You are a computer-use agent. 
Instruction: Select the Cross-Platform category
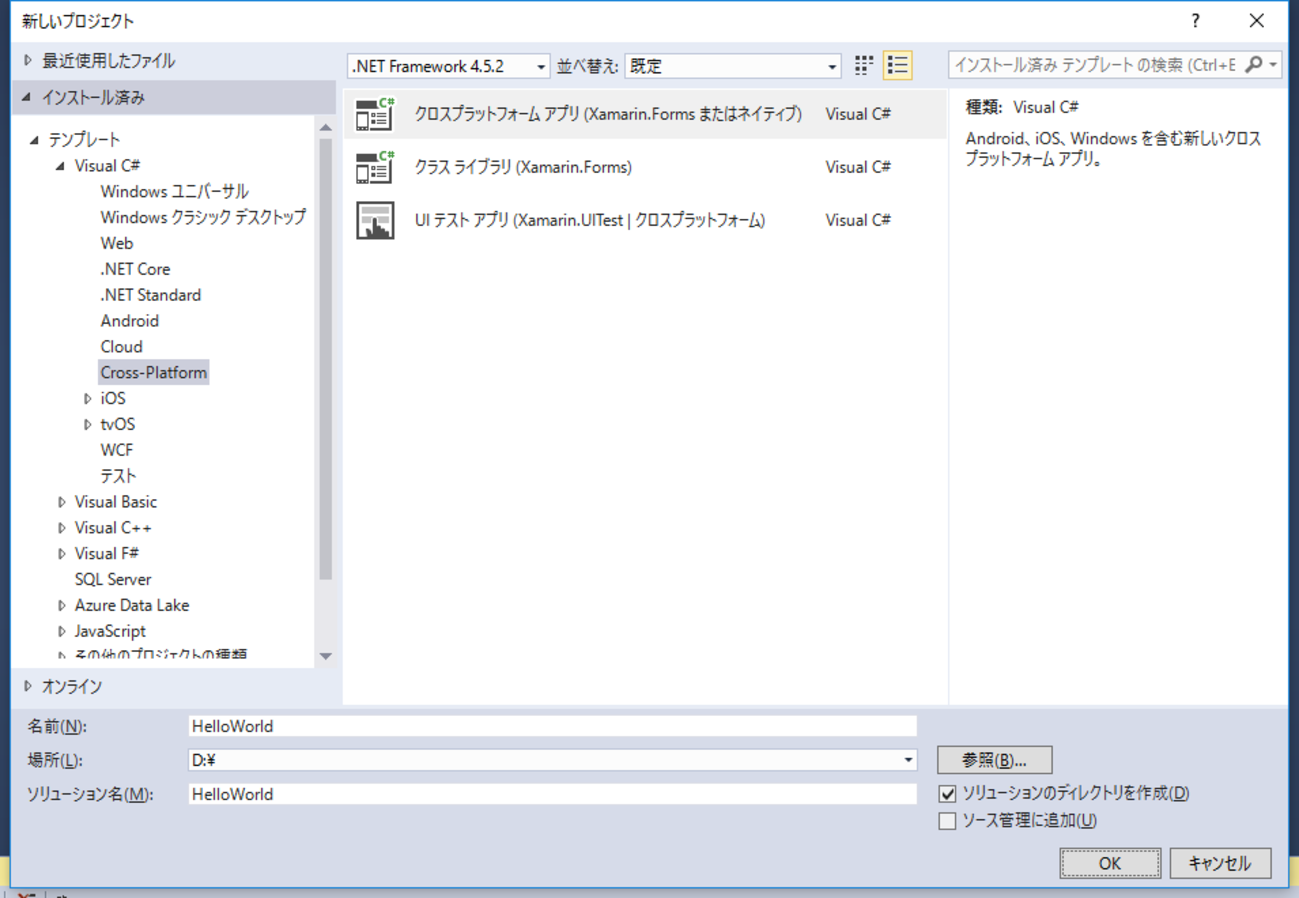154,373
